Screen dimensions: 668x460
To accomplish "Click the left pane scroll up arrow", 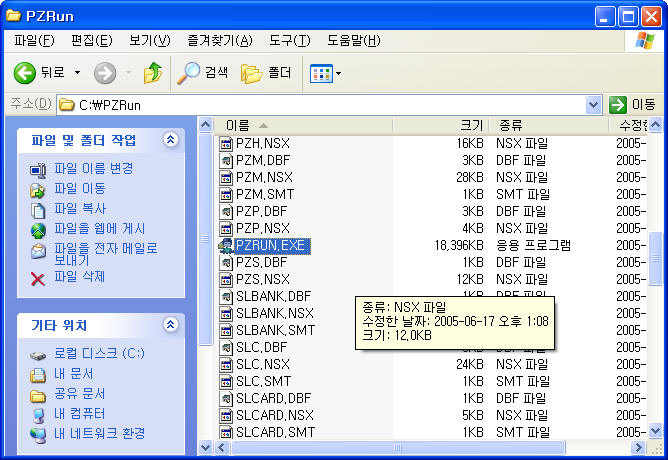I will click(x=205, y=125).
